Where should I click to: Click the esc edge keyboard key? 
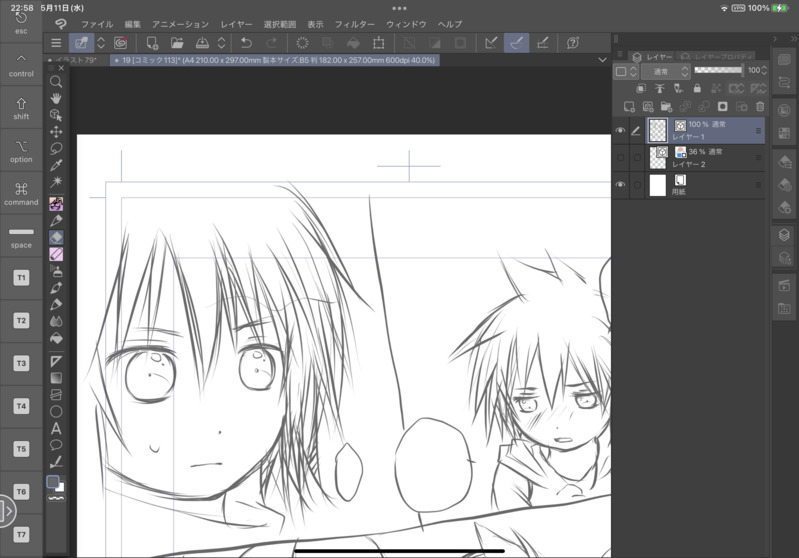[x=21, y=23]
